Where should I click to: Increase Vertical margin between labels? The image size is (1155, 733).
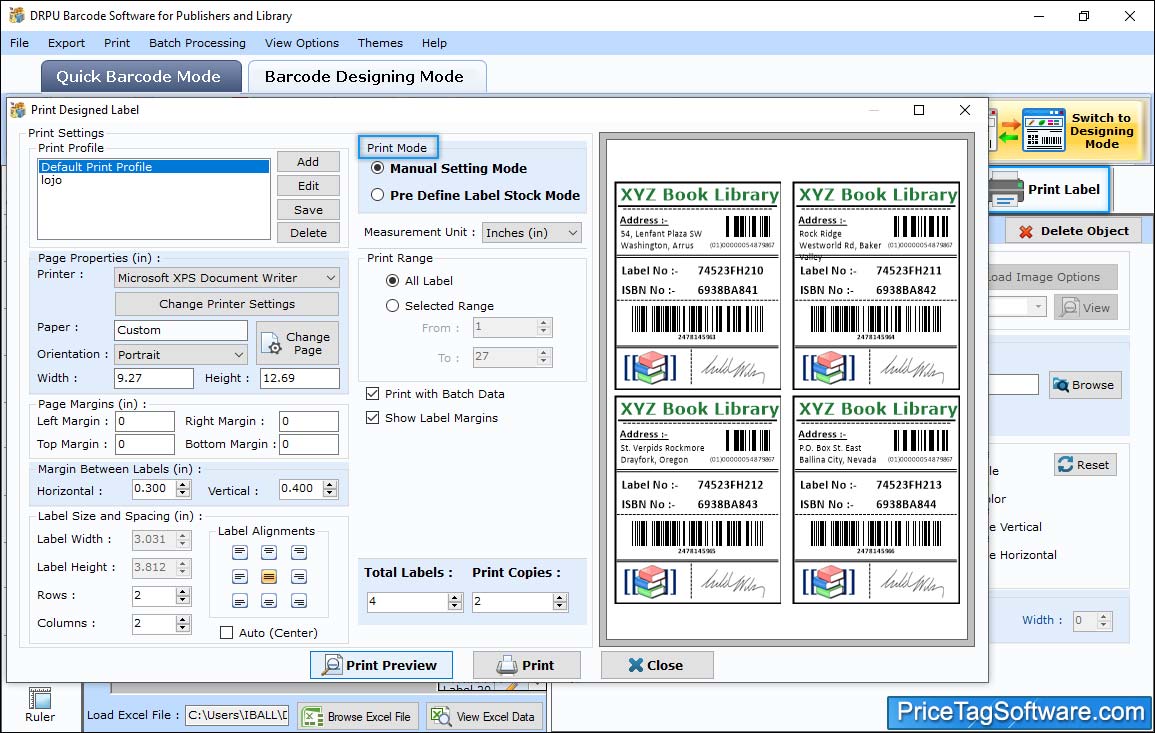point(330,484)
